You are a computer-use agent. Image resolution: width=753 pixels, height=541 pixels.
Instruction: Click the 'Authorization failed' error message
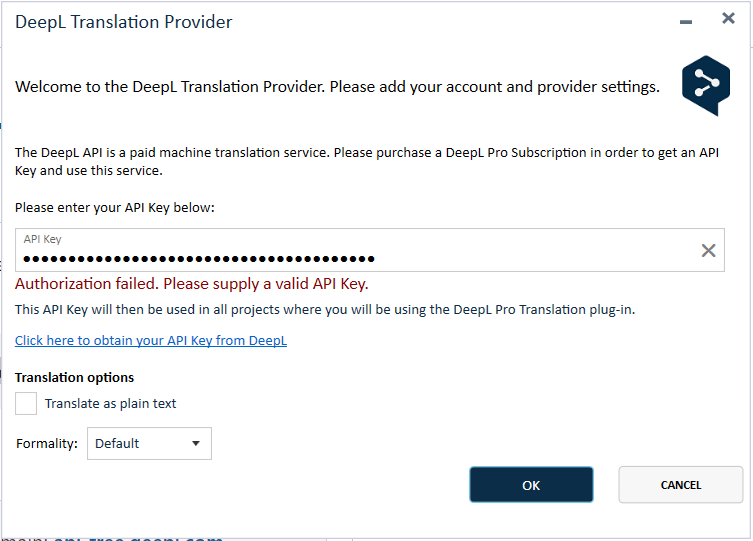[192, 284]
